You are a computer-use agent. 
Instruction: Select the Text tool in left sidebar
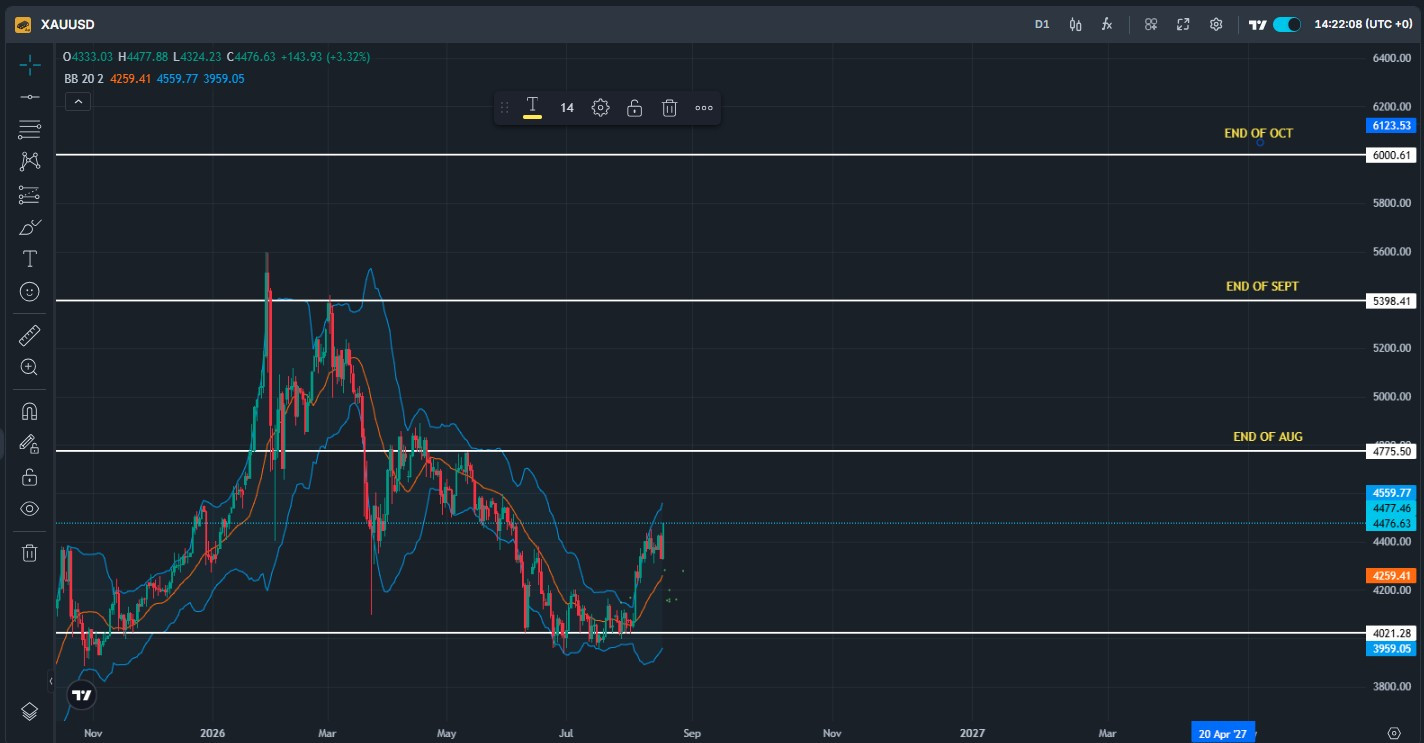30,259
